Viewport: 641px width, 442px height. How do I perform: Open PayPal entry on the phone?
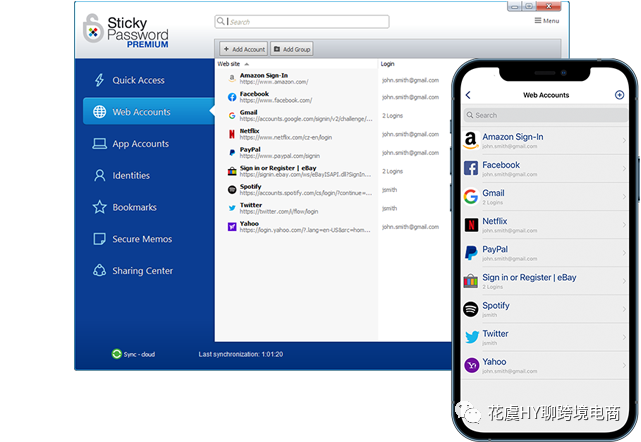[545, 253]
